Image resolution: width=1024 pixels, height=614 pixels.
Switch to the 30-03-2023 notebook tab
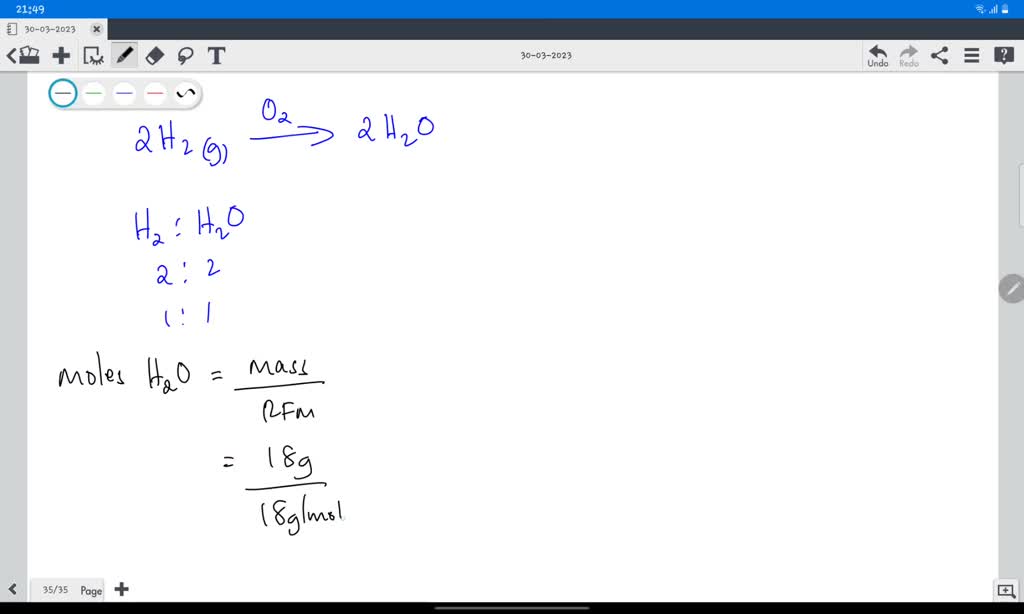pos(54,29)
